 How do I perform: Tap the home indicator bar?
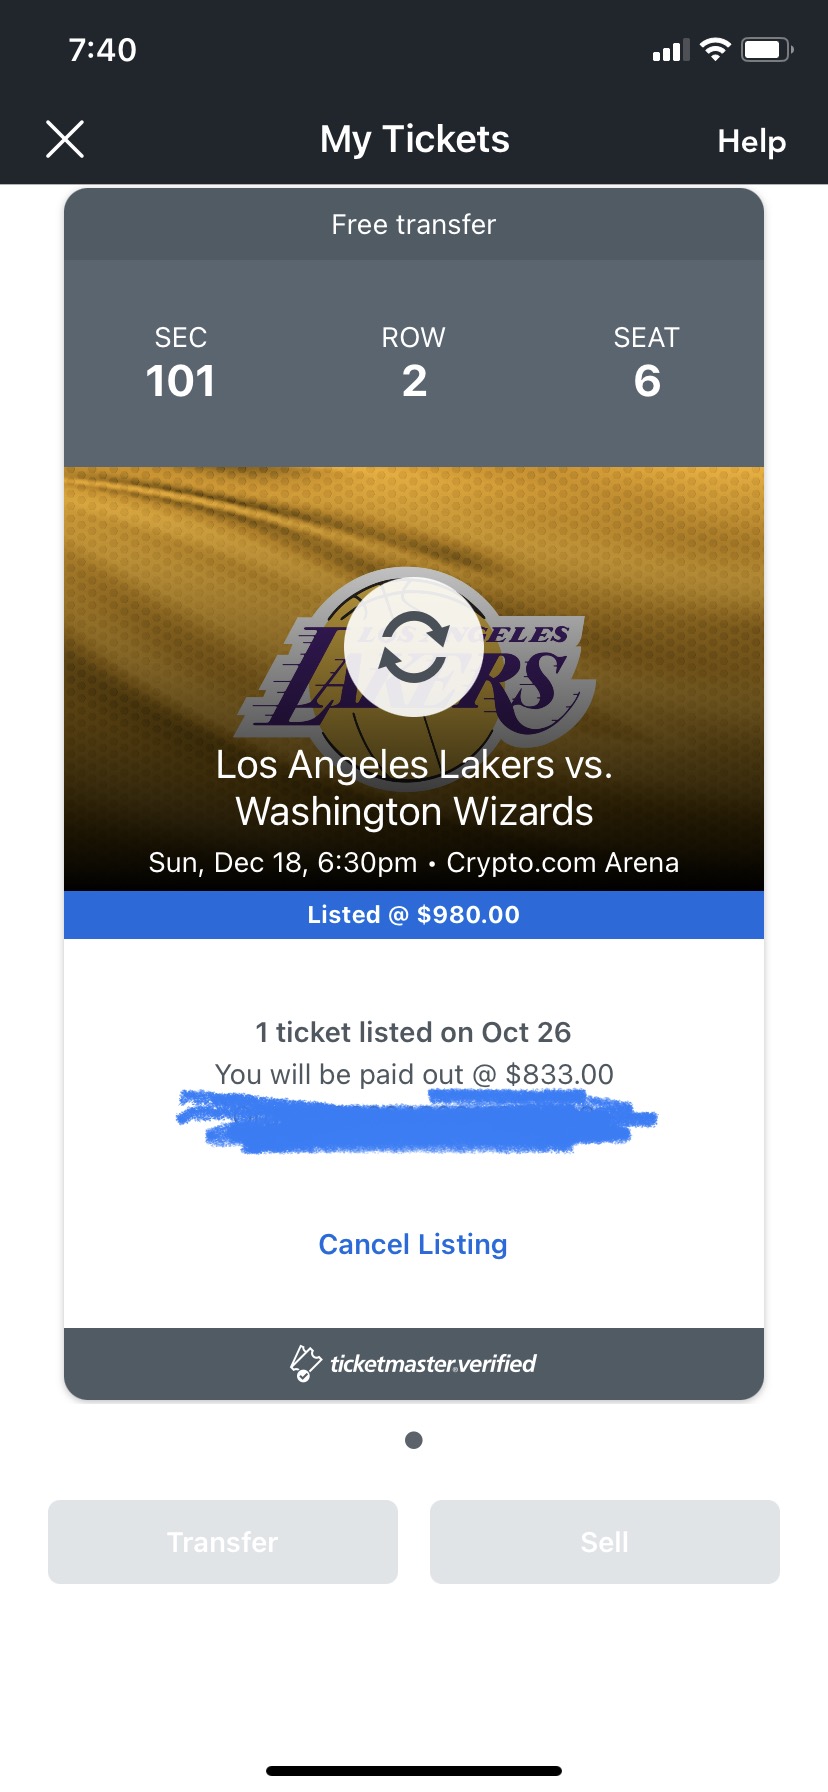pyautogui.click(x=414, y=1771)
